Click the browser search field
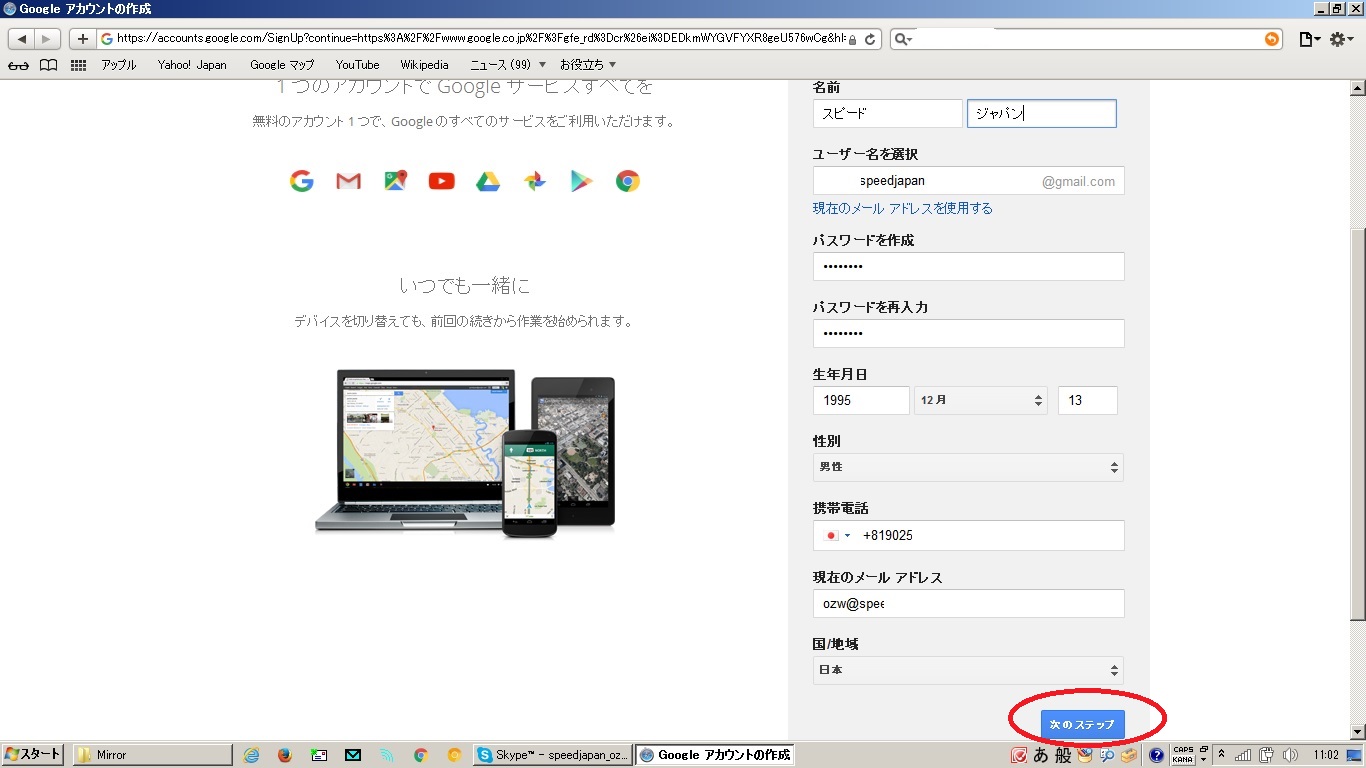 click(1087, 39)
